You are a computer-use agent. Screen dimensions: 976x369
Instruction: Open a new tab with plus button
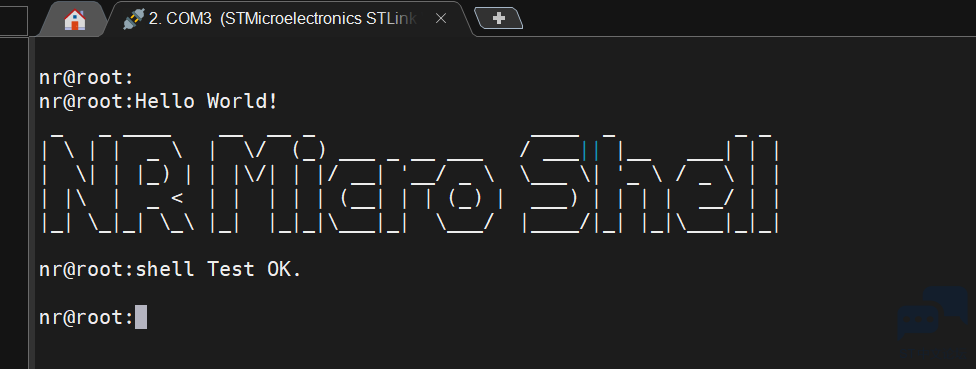click(499, 19)
